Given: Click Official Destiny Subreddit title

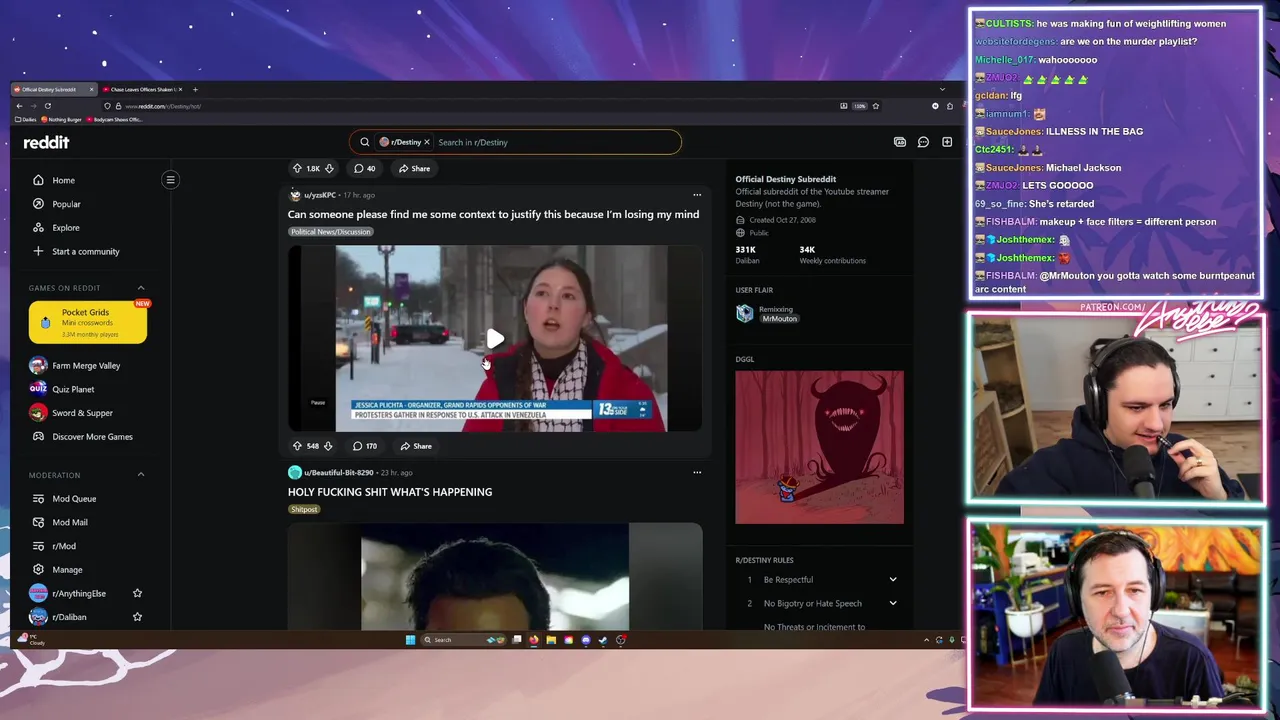Looking at the screenshot, I should 786,179.
